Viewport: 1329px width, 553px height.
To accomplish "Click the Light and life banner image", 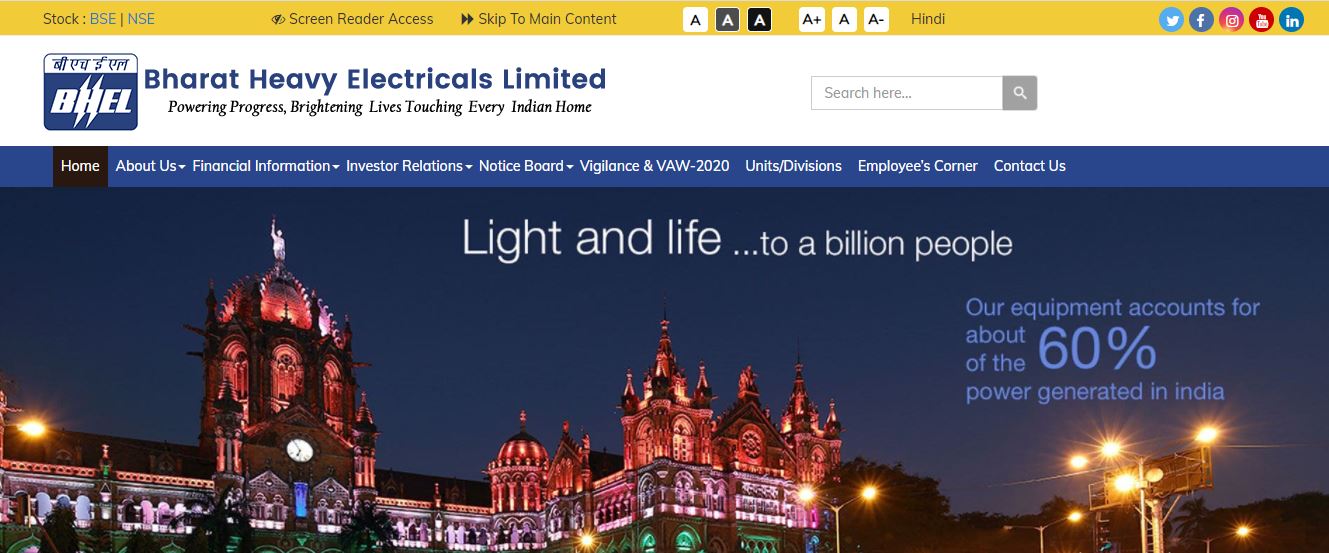I will pos(664,370).
